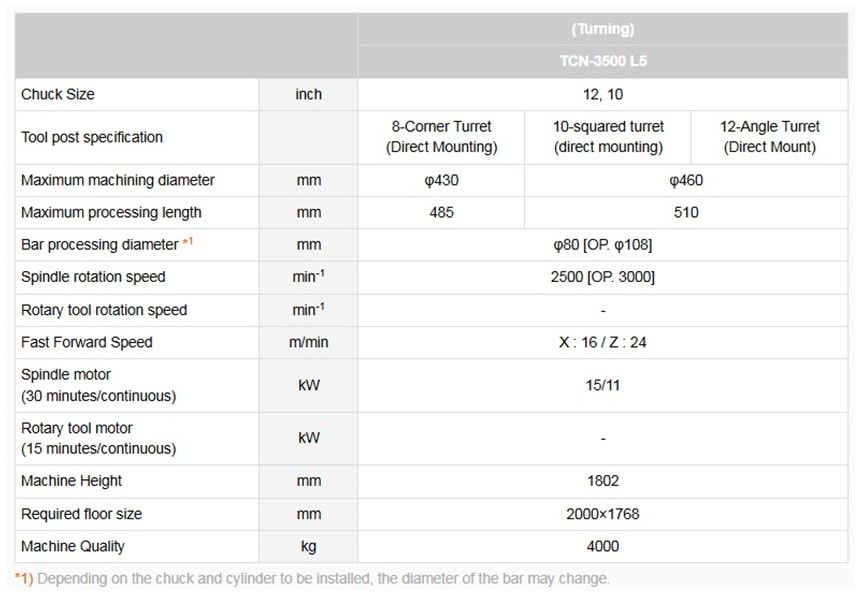Viewport: 867px width, 592px height.
Task: Click the 510 processing length value
Action: pyautogui.click(x=686, y=212)
